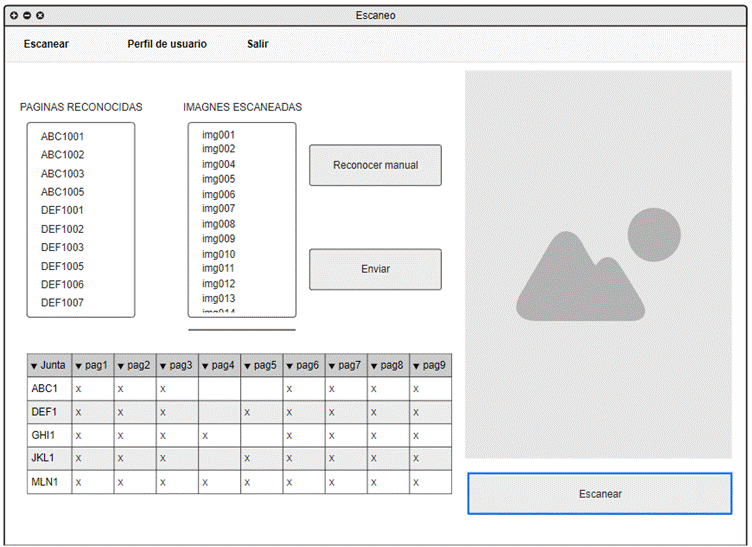Select ABC1001 in recognized pages list
Screen dimensions: 752x547
click(x=62, y=136)
